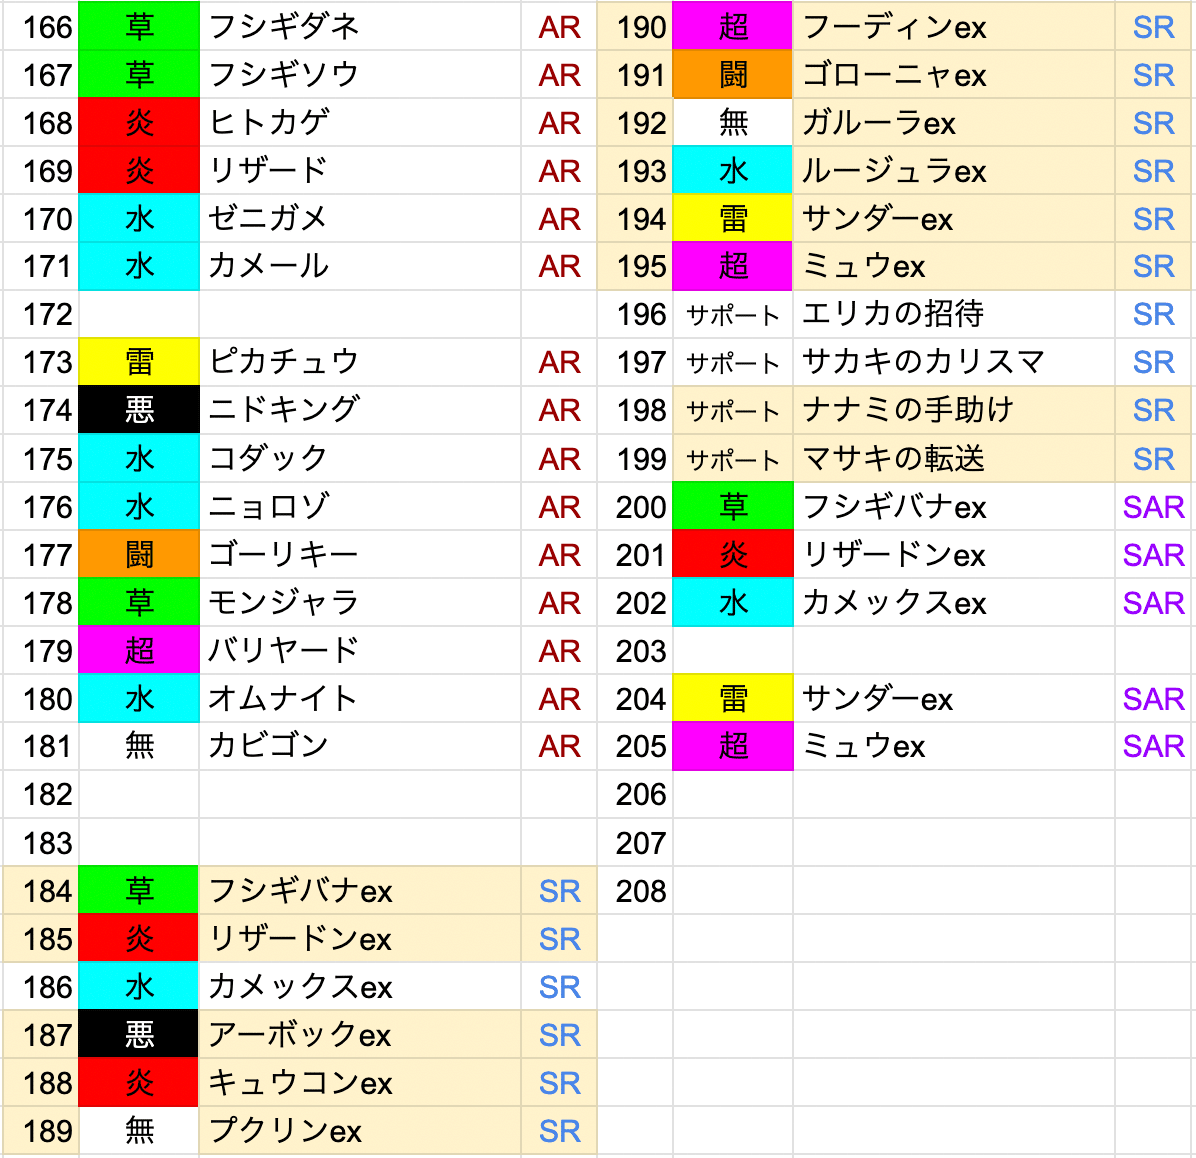The width and height of the screenshot is (1196, 1158).
Task: Click サンダーex in row 194
Action: 953,219
